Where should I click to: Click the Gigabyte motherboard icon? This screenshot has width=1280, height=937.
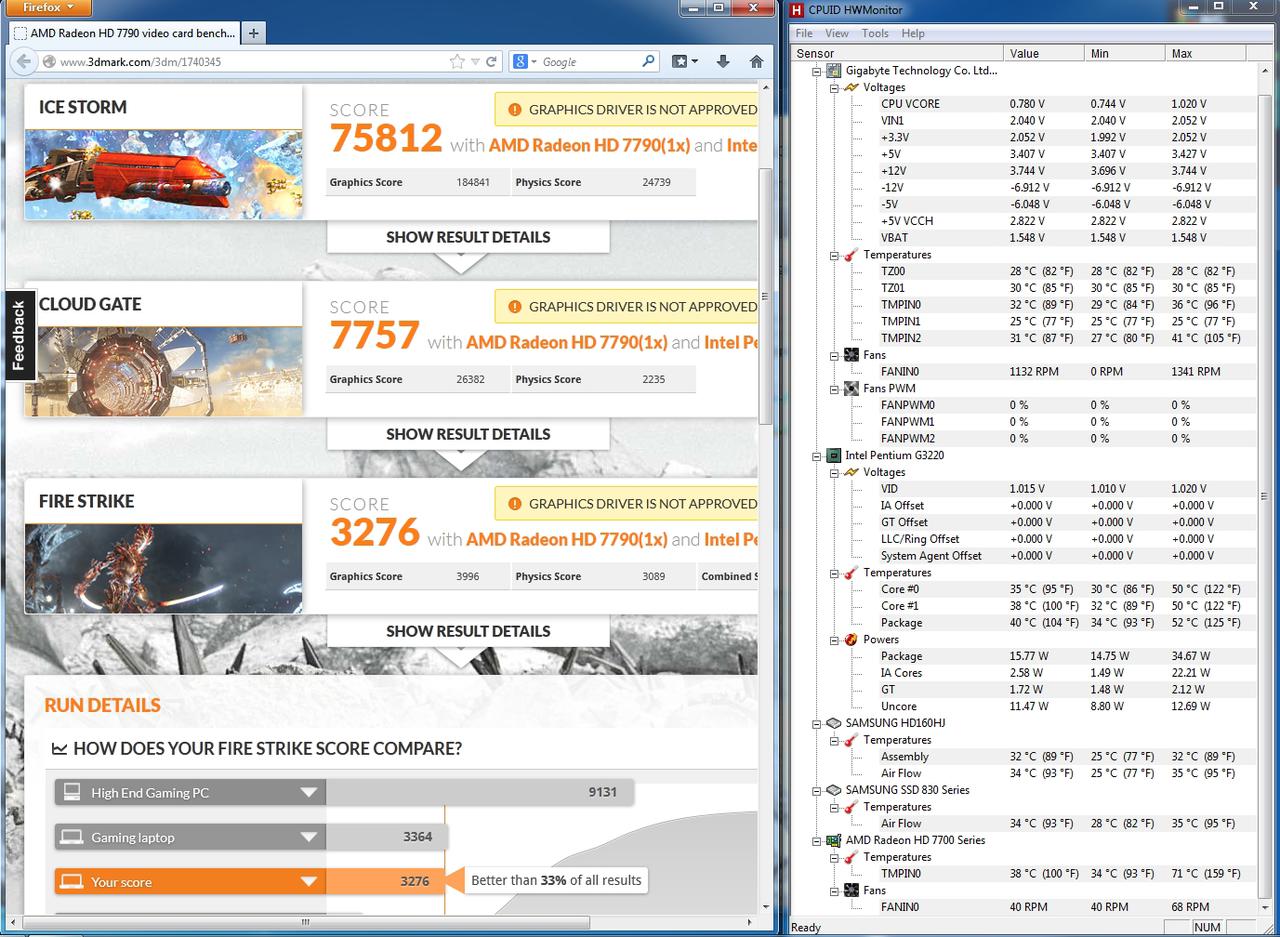point(833,71)
